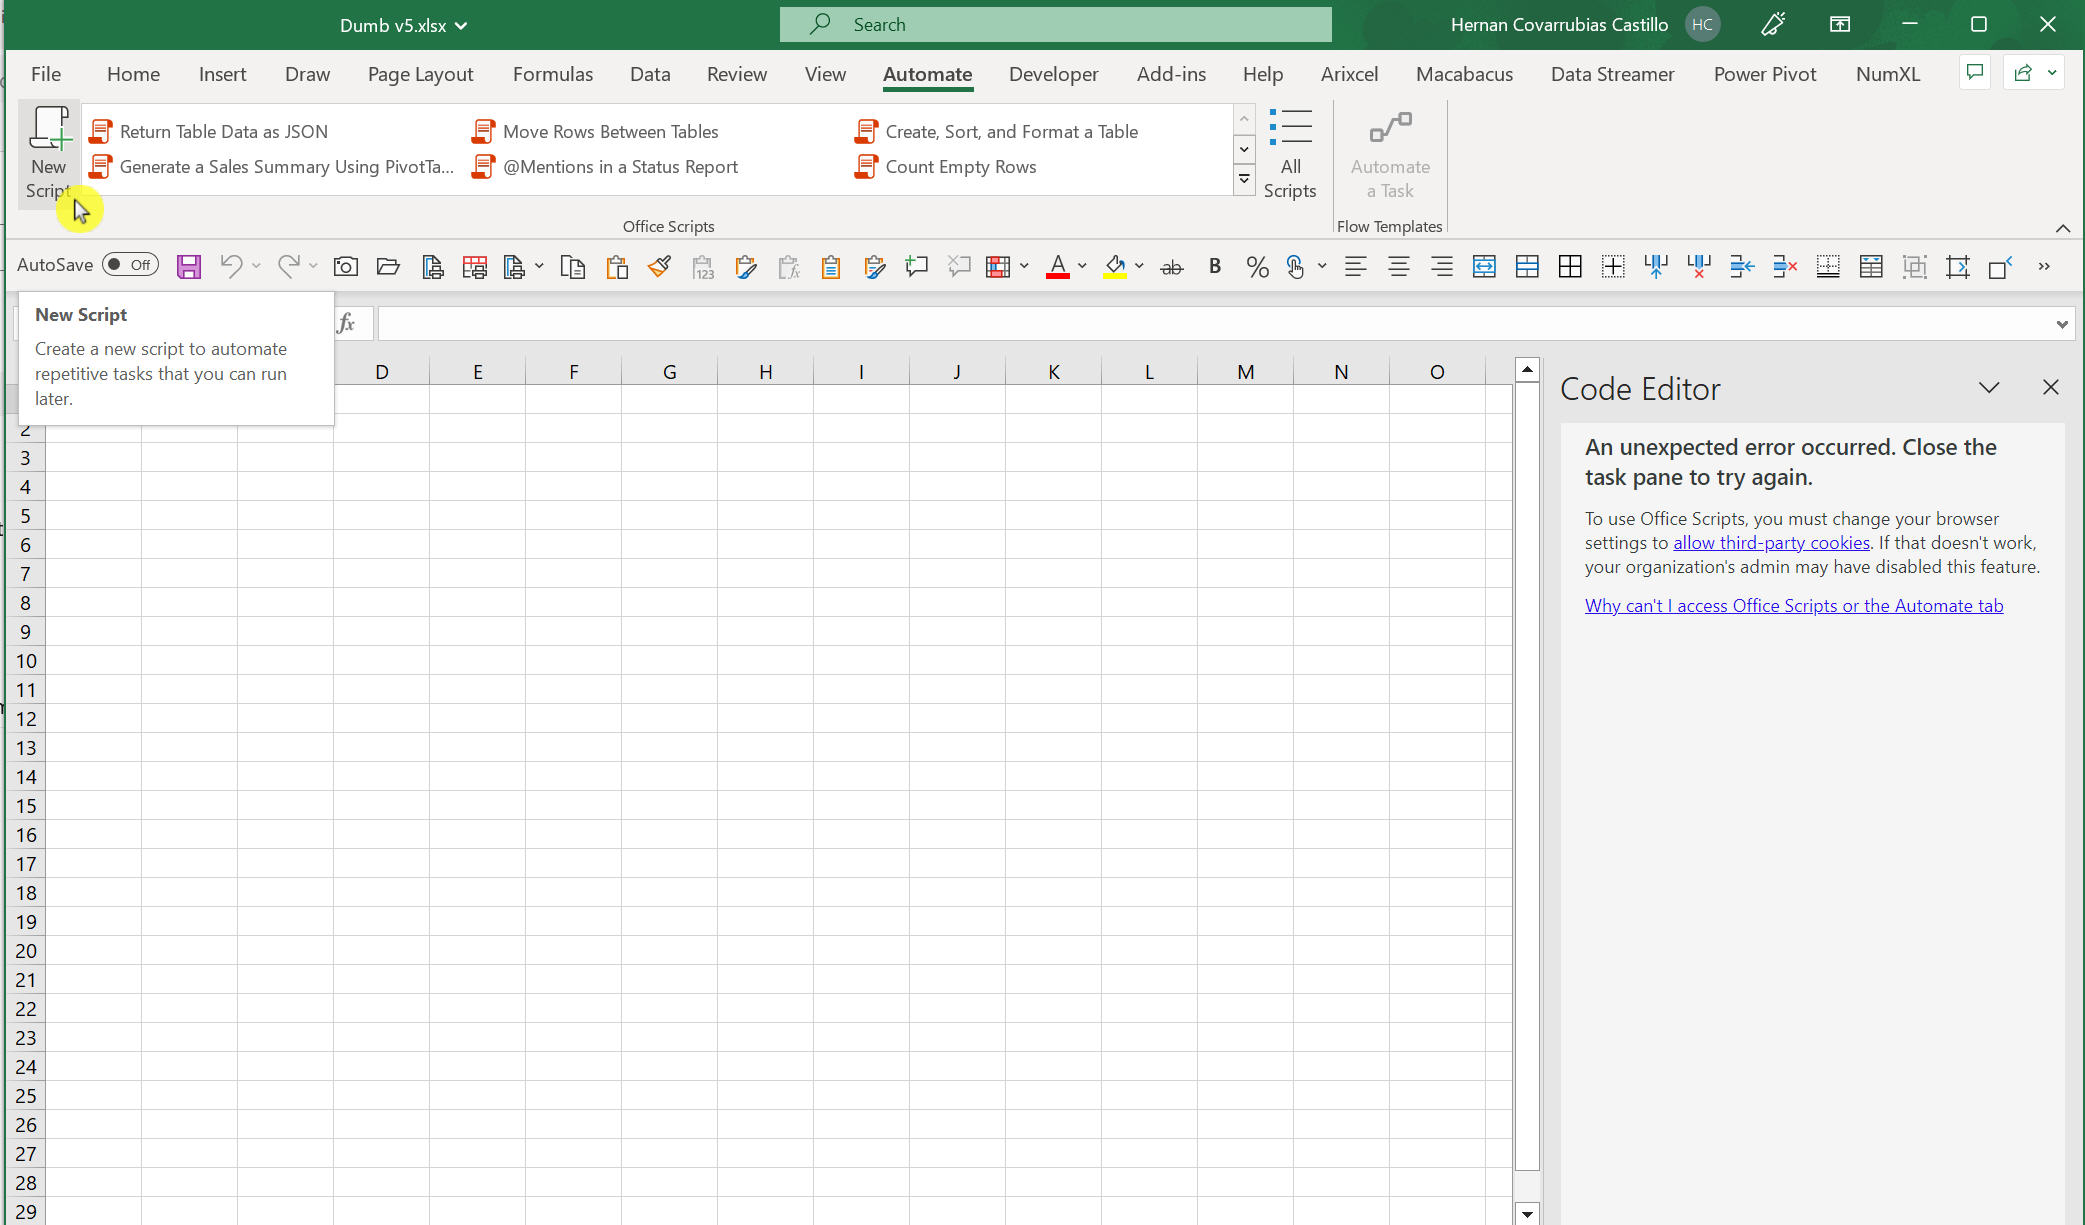Click the New Comment icon

(916, 266)
